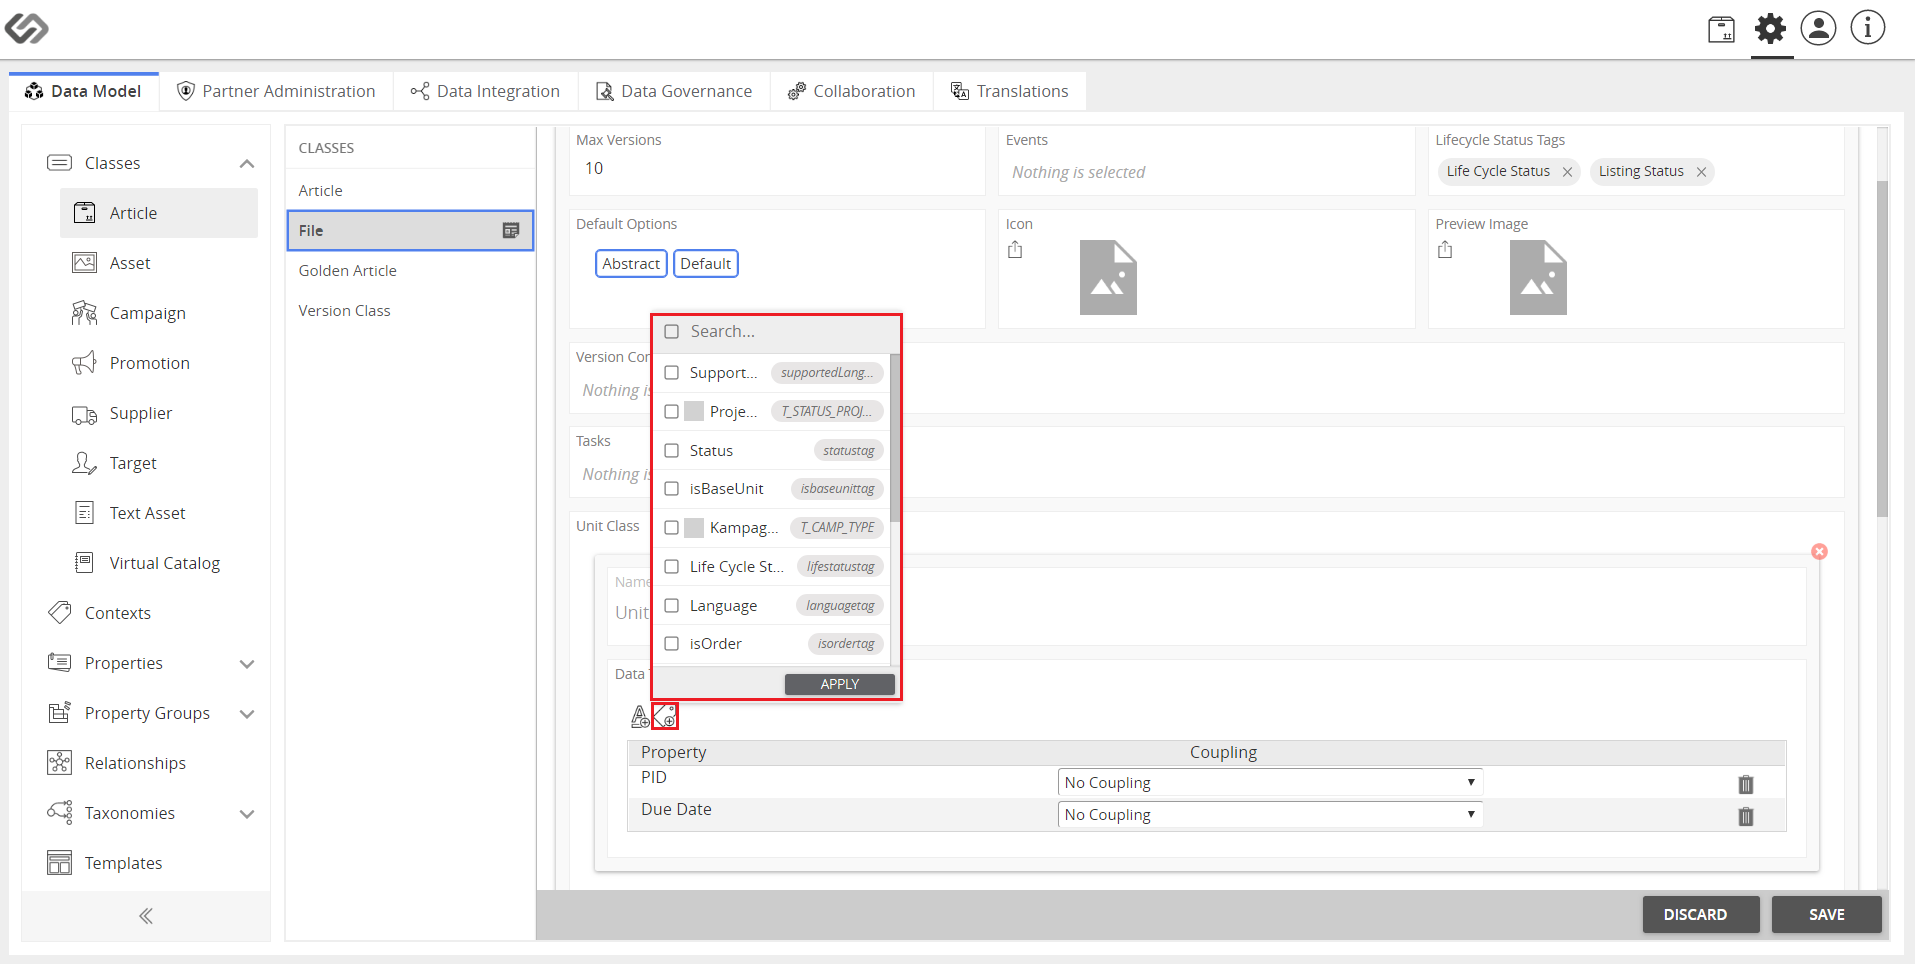
Task: Click the info circle icon
Action: click(1867, 28)
